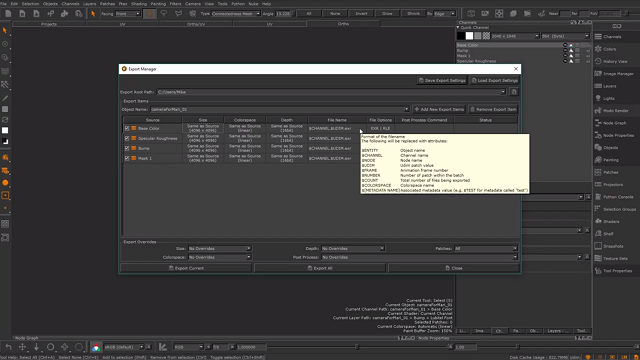Click the color management RGB triangle icon

tap(96, 347)
